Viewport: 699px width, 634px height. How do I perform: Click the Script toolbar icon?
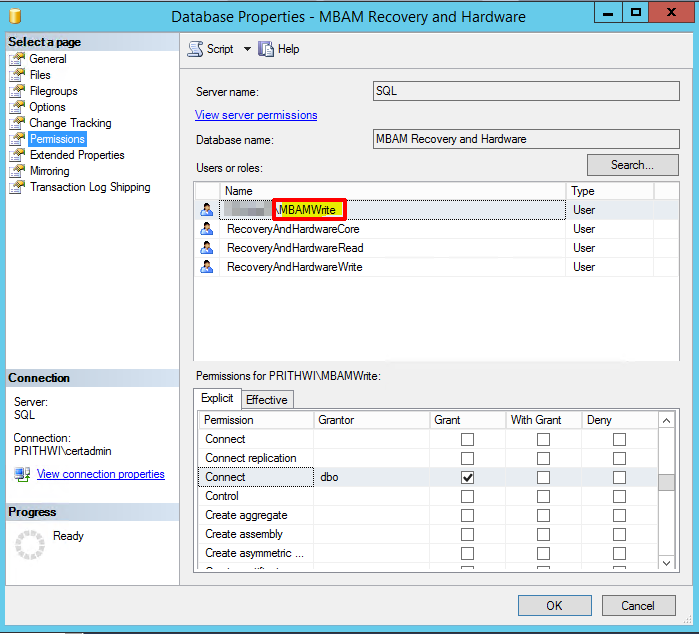[x=195, y=49]
